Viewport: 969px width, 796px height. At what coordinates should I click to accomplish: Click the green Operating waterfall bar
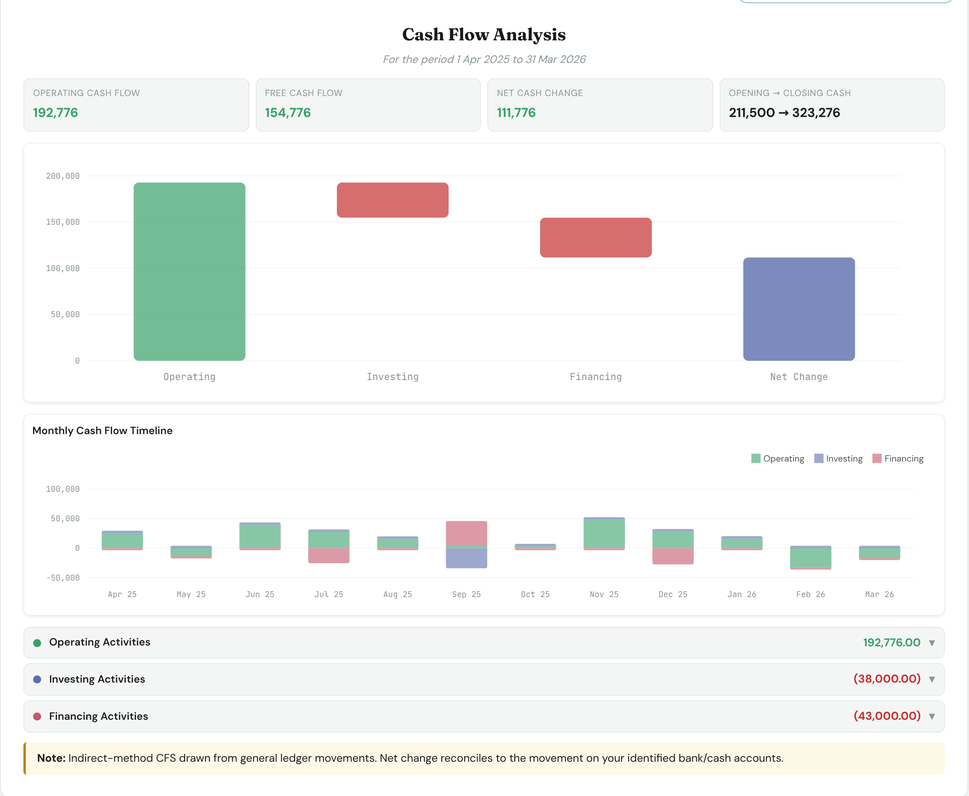click(x=190, y=271)
